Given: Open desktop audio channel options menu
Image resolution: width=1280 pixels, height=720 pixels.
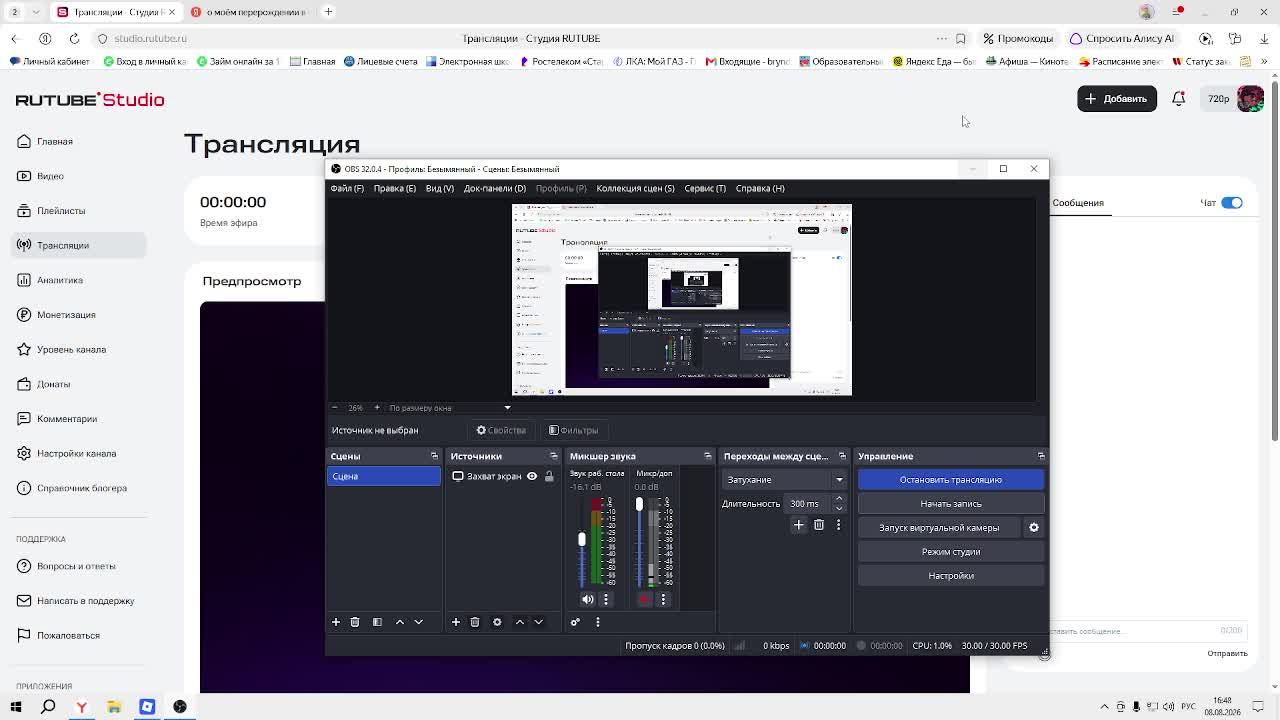Looking at the screenshot, I should (x=606, y=599).
